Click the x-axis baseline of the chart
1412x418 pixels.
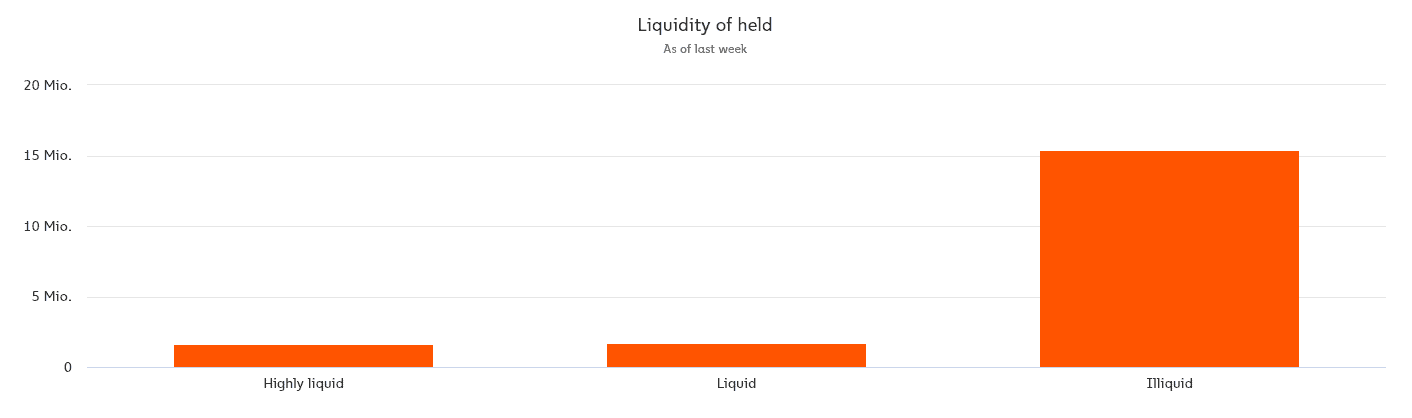tap(520, 367)
